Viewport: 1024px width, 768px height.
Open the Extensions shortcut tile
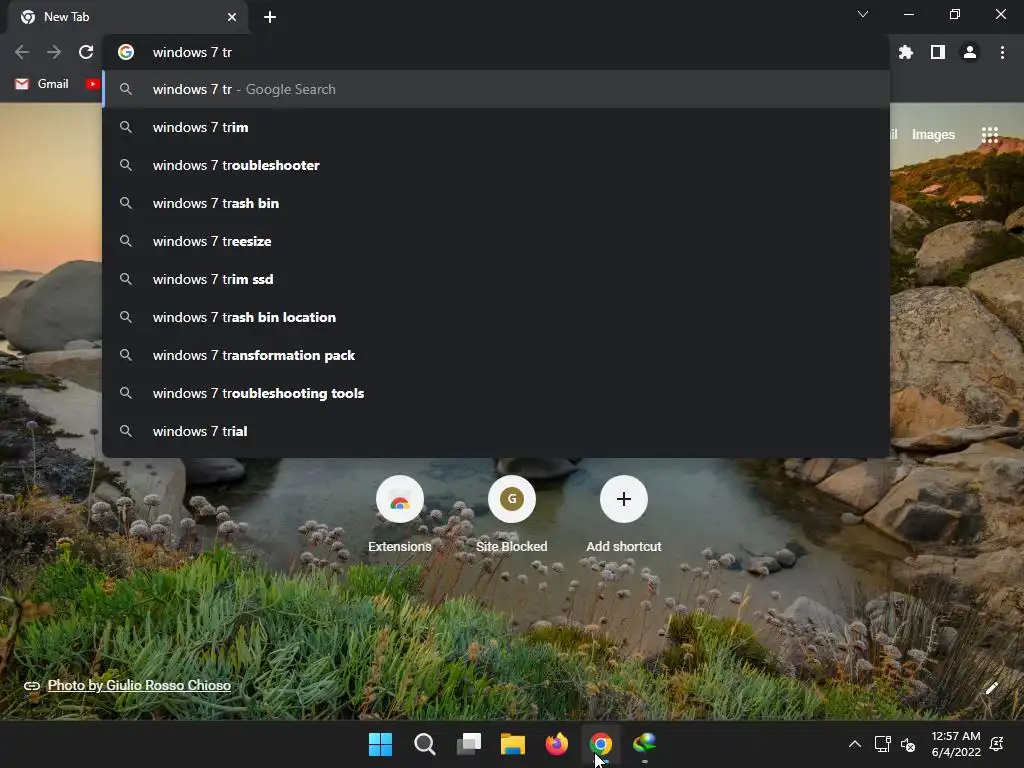point(400,515)
